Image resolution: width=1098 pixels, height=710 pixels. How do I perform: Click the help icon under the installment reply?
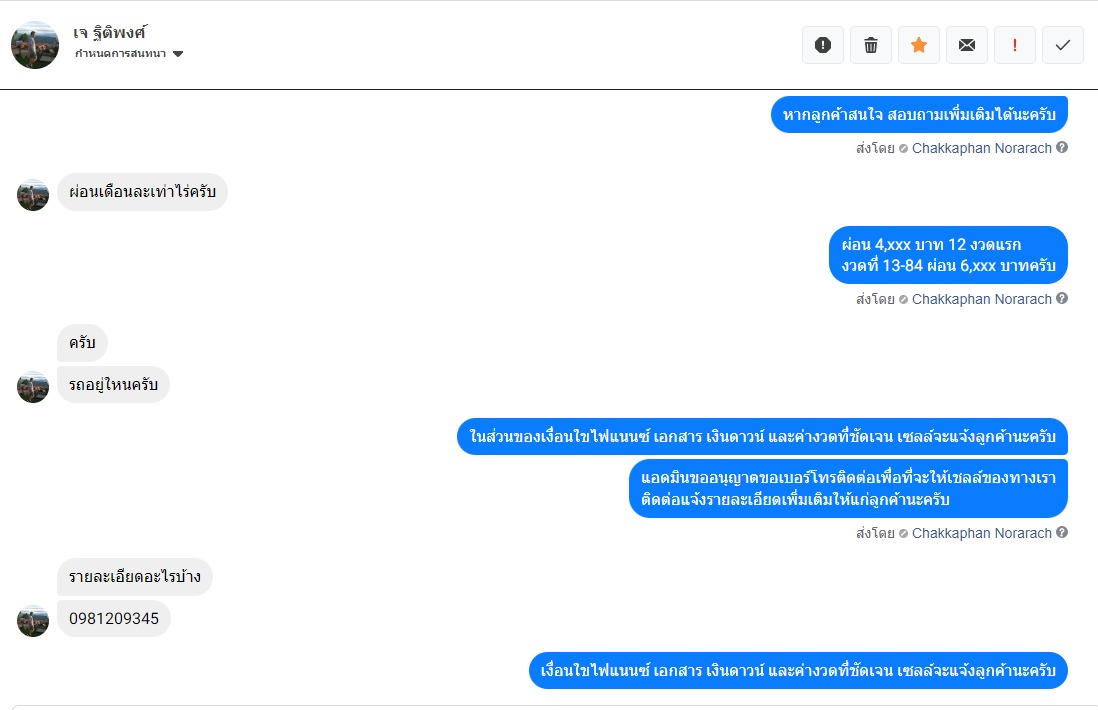pos(1062,299)
